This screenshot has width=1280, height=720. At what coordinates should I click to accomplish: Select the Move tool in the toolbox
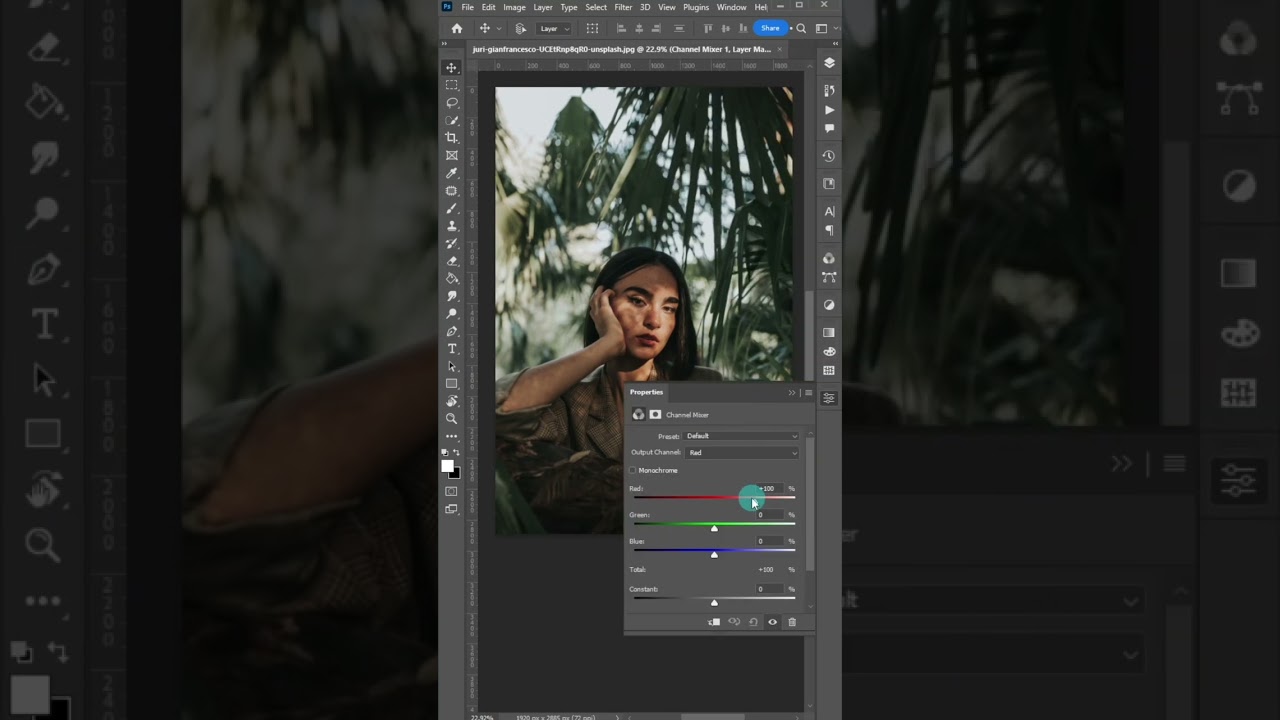pyautogui.click(x=451, y=68)
